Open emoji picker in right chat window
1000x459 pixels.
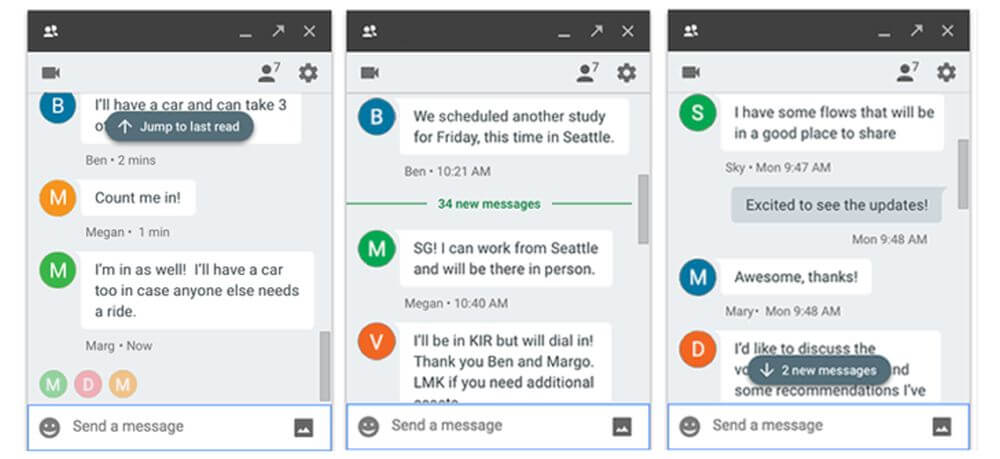click(x=690, y=427)
